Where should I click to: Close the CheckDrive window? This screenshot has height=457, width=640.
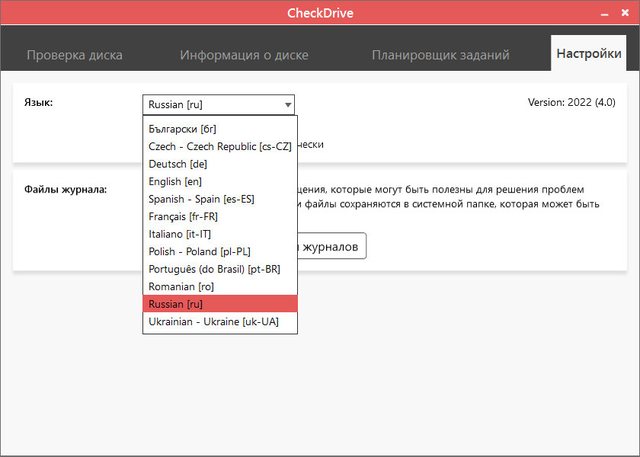(x=624, y=15)
